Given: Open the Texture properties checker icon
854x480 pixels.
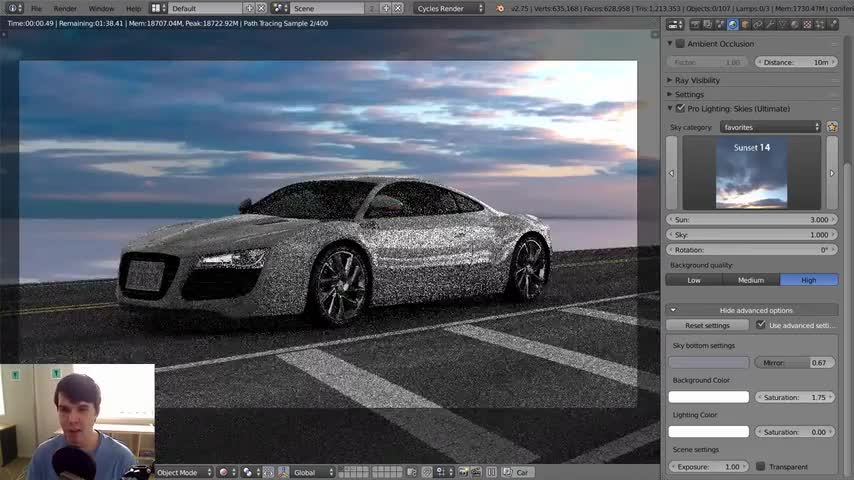Looking at the screenshot, I should pyautogui.click(x=807, y=25).
